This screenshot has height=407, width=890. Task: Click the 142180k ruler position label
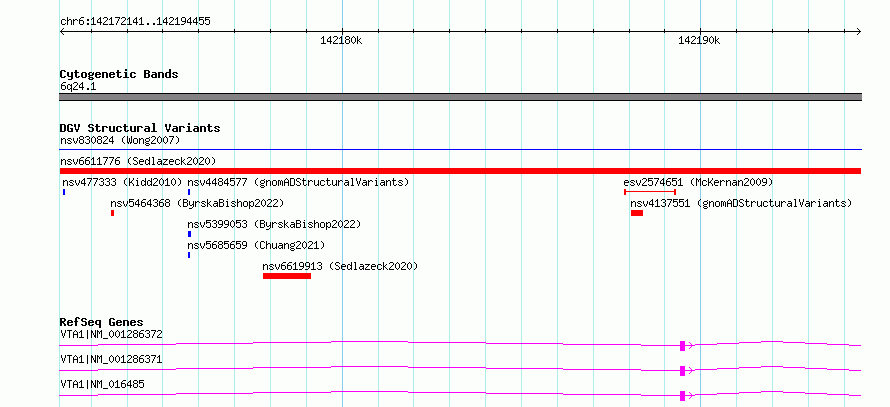coord(341,40)
